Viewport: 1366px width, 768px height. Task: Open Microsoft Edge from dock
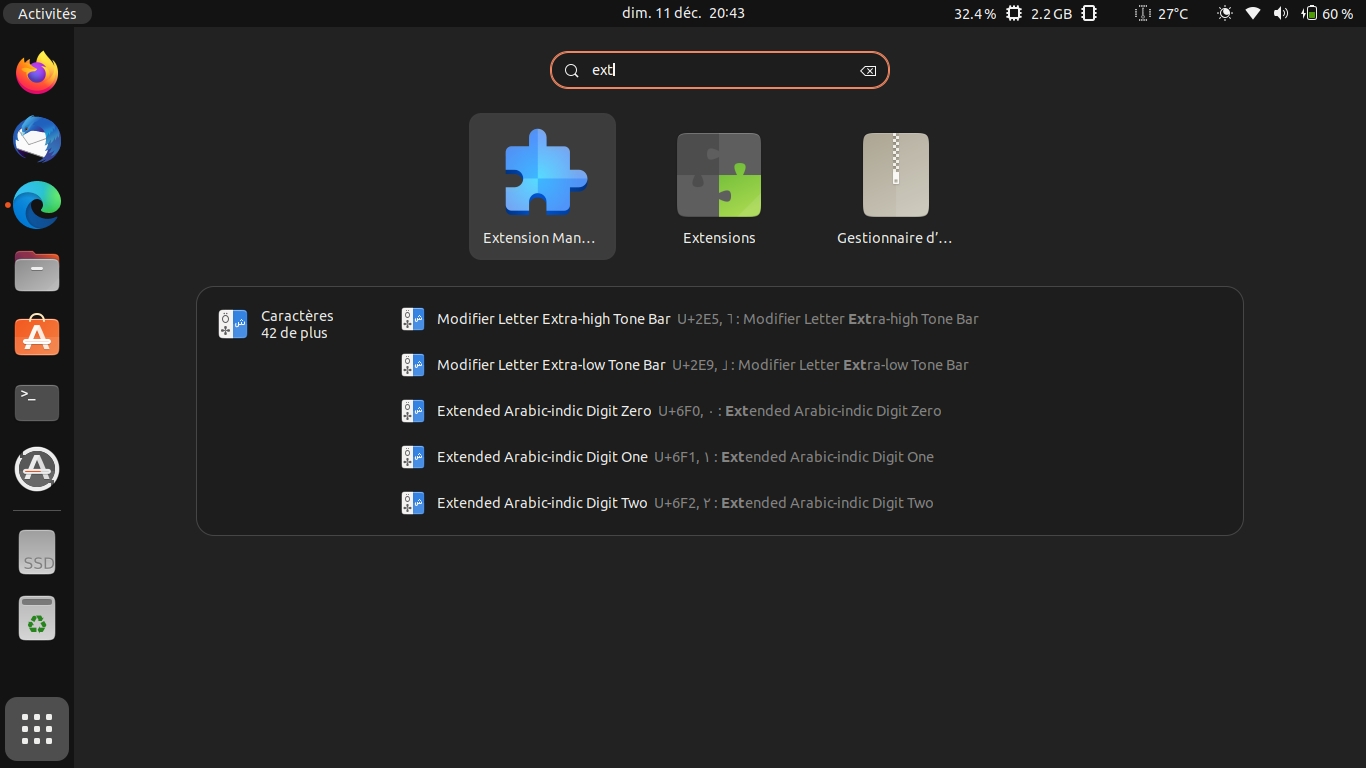37,205
